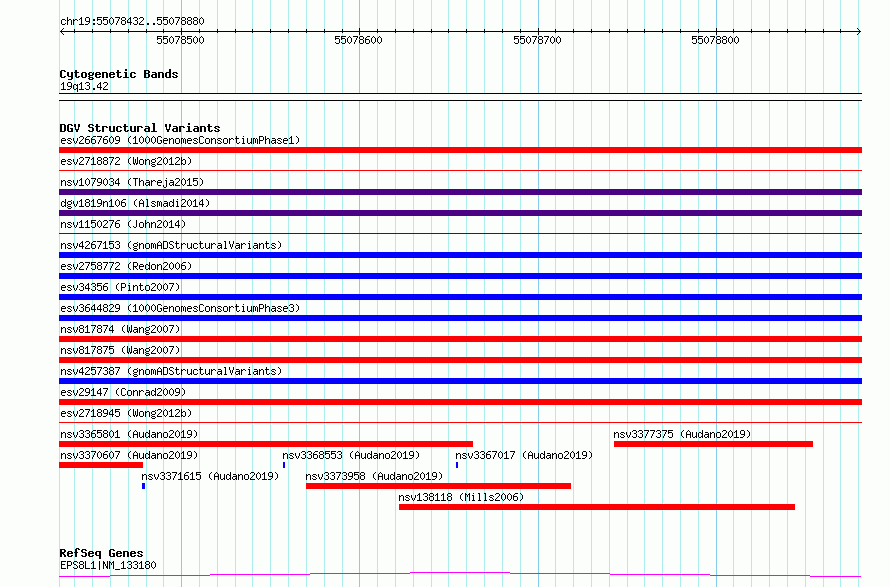Select the blue nsv4257387 variant bar

click(460, 381)
